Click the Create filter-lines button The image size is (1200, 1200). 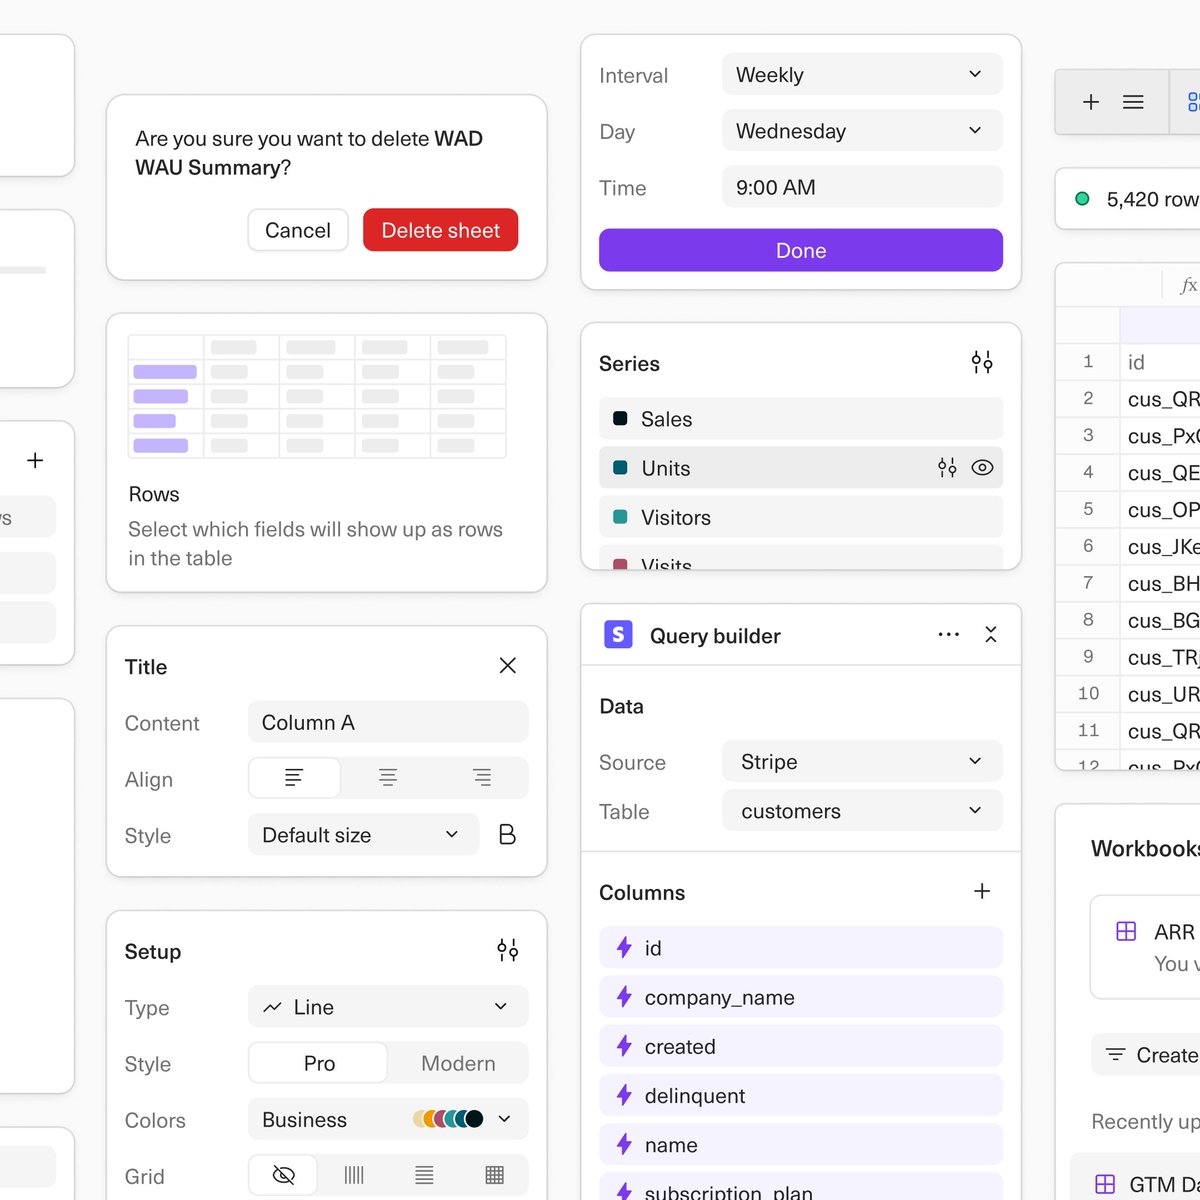click(1146, 1054)
